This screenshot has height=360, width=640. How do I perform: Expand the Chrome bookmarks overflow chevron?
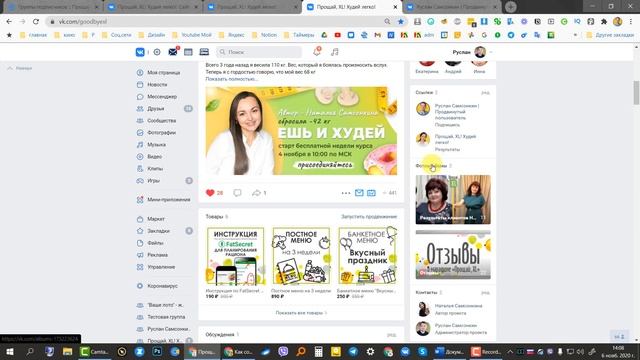pos(576,35)
